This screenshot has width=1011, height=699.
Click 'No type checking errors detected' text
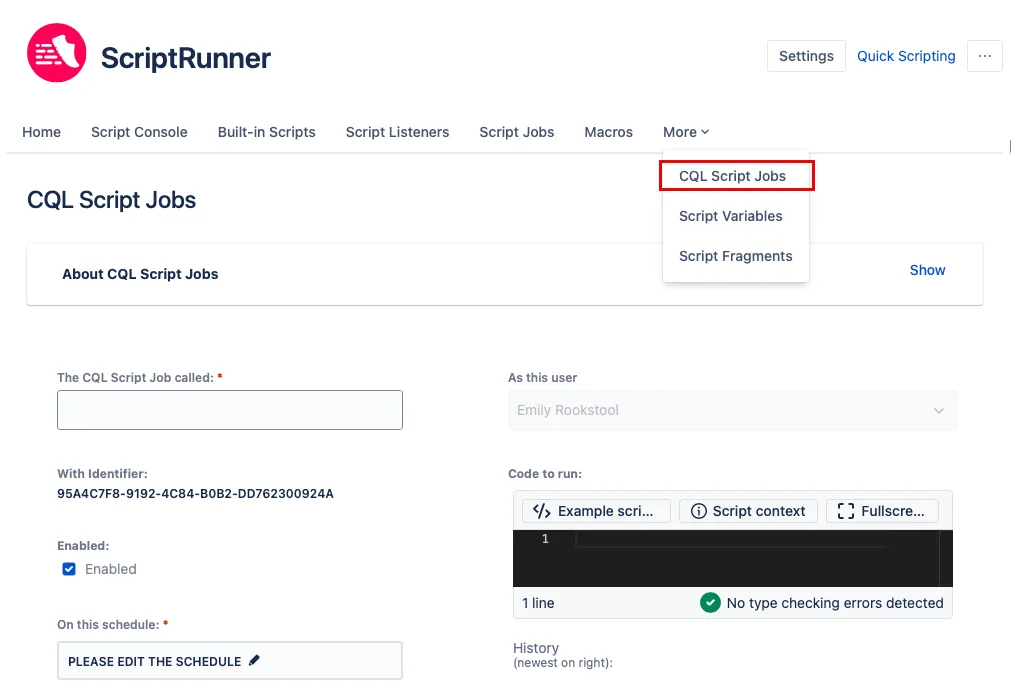(835, 603)
